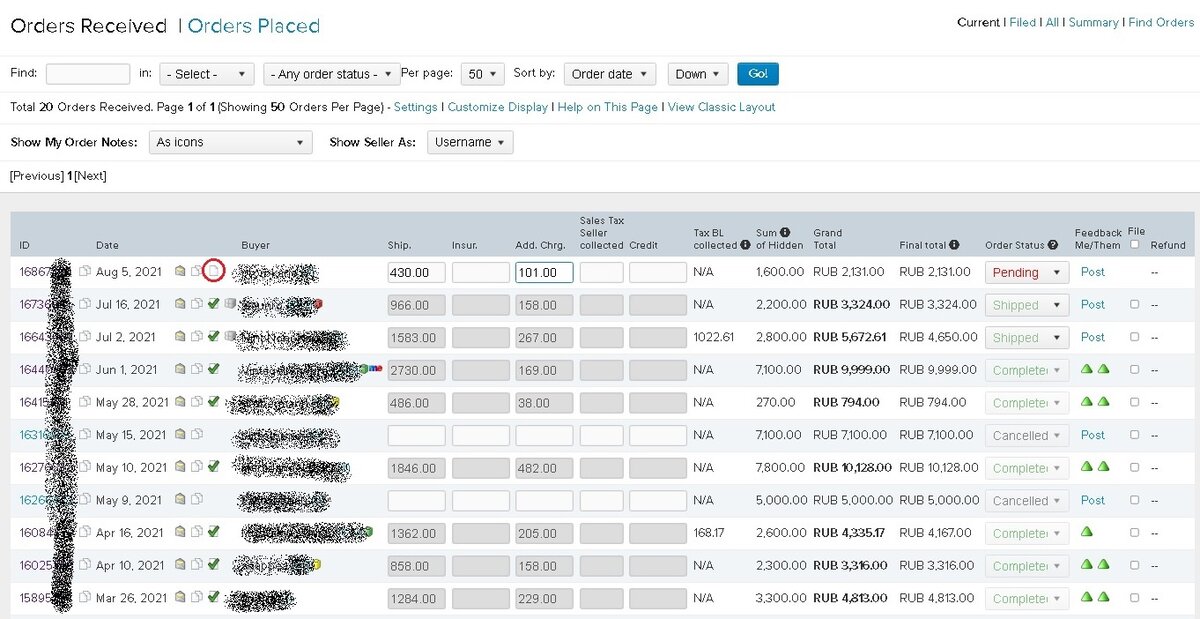This screenshot has height=619, width=1200.
Task: Open the Sort by Order date dropdown
Action: click(610, 74)
